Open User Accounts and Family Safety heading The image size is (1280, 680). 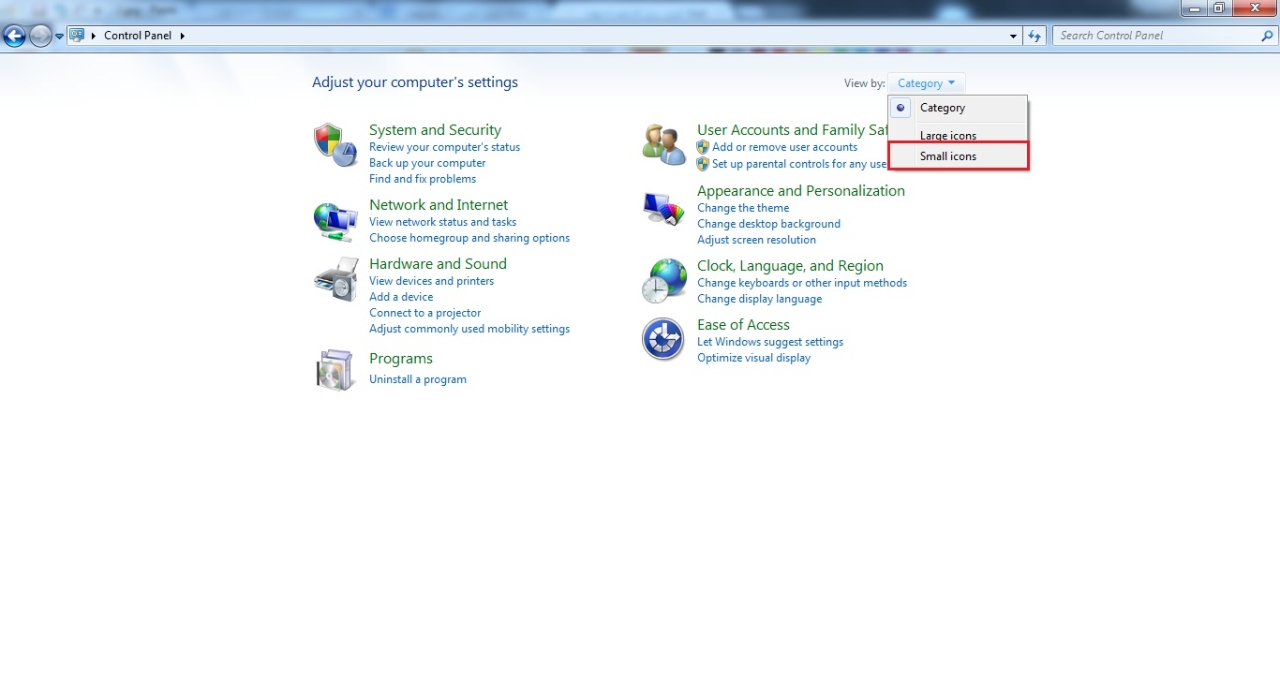point(792,130)
